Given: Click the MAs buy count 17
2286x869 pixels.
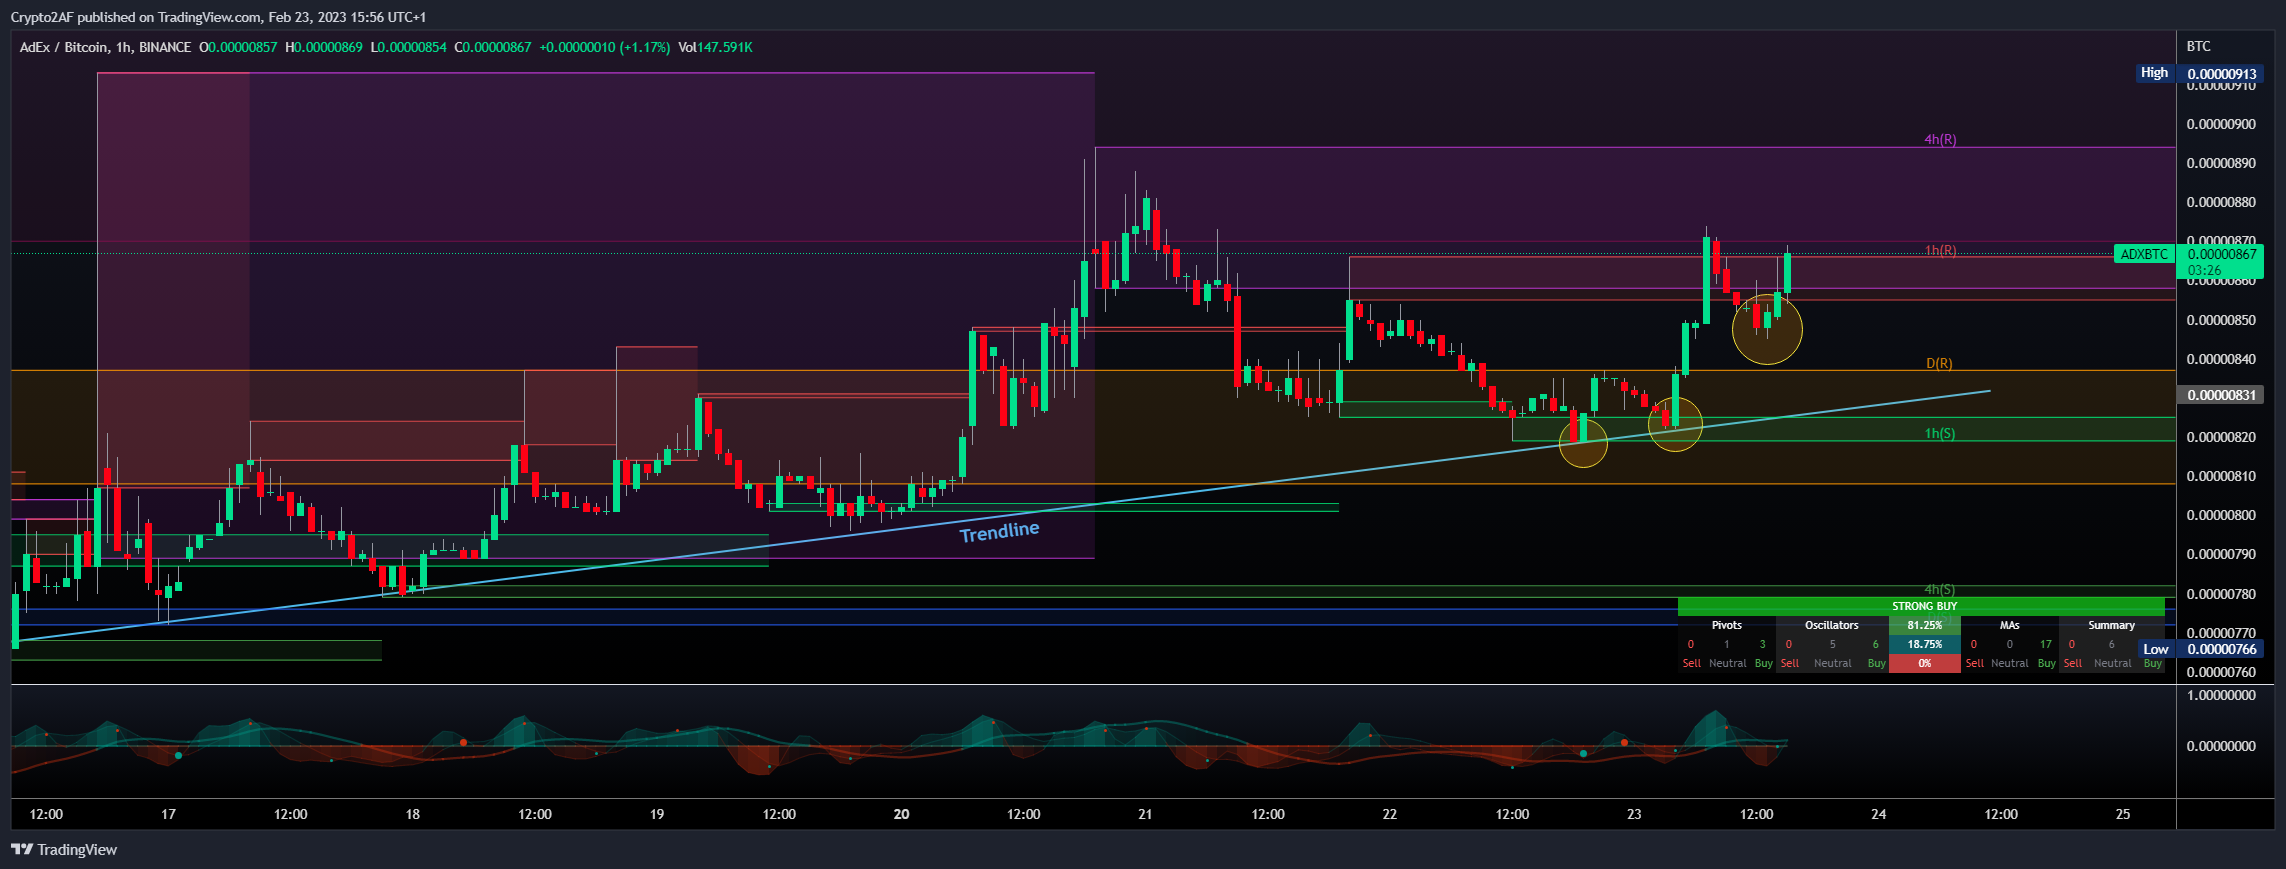Looking at the screenshot, I should (x=2046, y=644).
